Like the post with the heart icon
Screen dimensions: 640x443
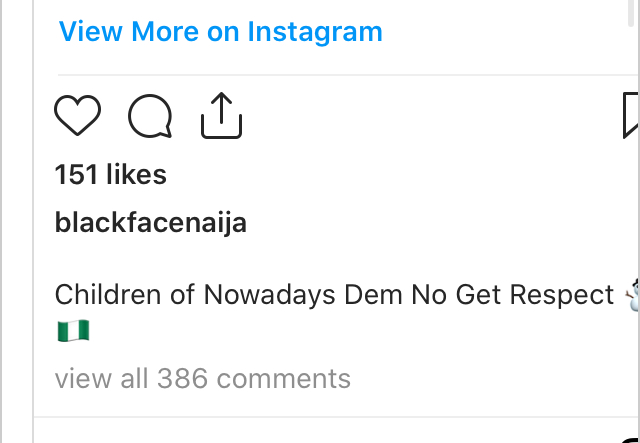click(77, 116)
